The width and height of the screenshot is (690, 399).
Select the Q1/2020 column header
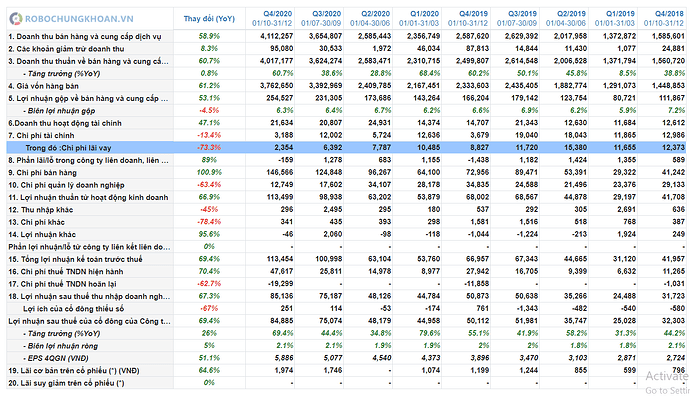click(418, 18)
